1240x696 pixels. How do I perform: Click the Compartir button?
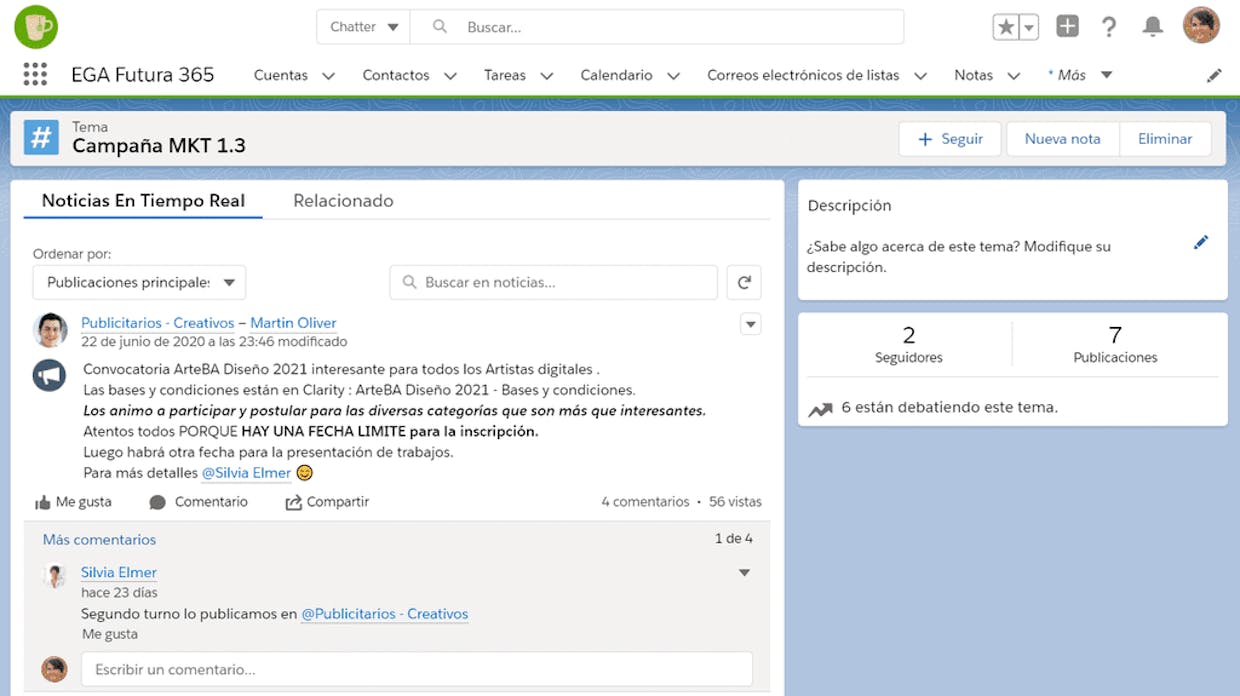(327, 502)
